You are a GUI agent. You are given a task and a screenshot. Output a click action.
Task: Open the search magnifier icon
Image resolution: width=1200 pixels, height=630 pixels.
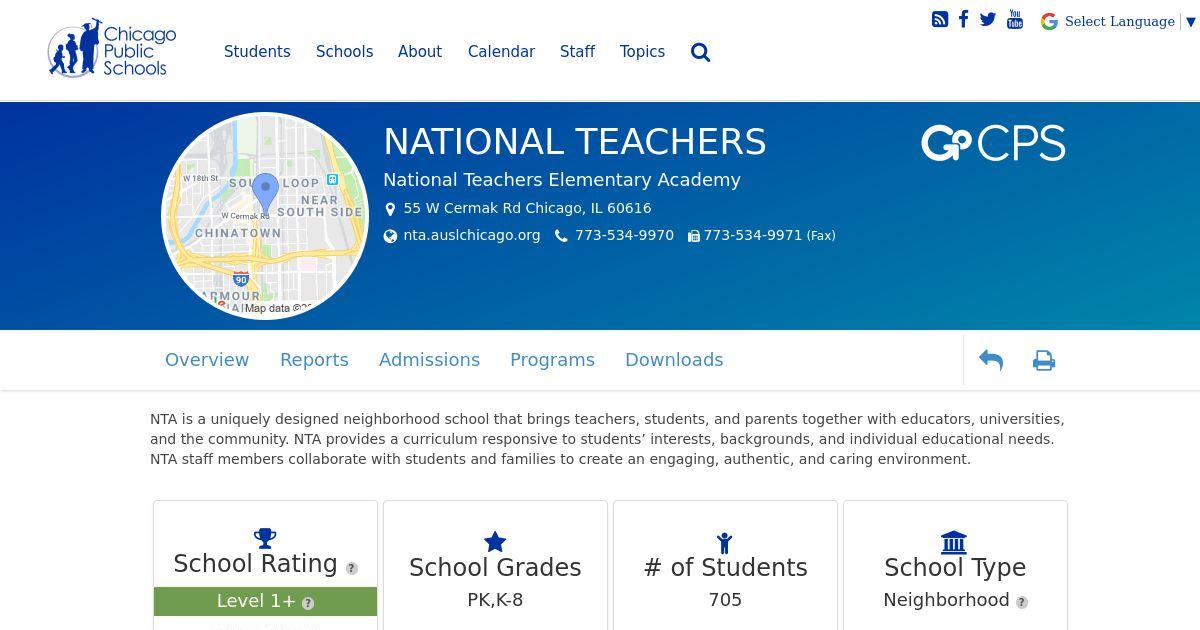pyautogui.click(x=700, y=52)
